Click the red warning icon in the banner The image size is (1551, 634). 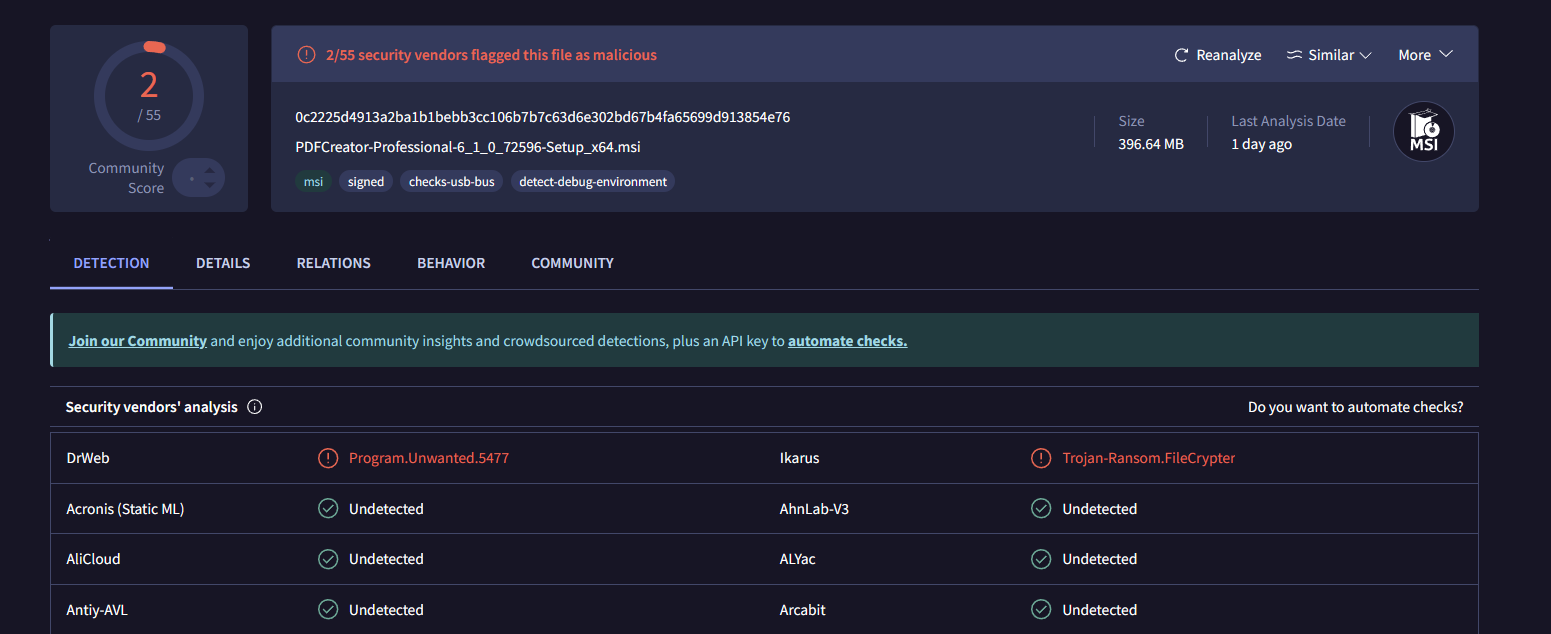pos(306,55)
